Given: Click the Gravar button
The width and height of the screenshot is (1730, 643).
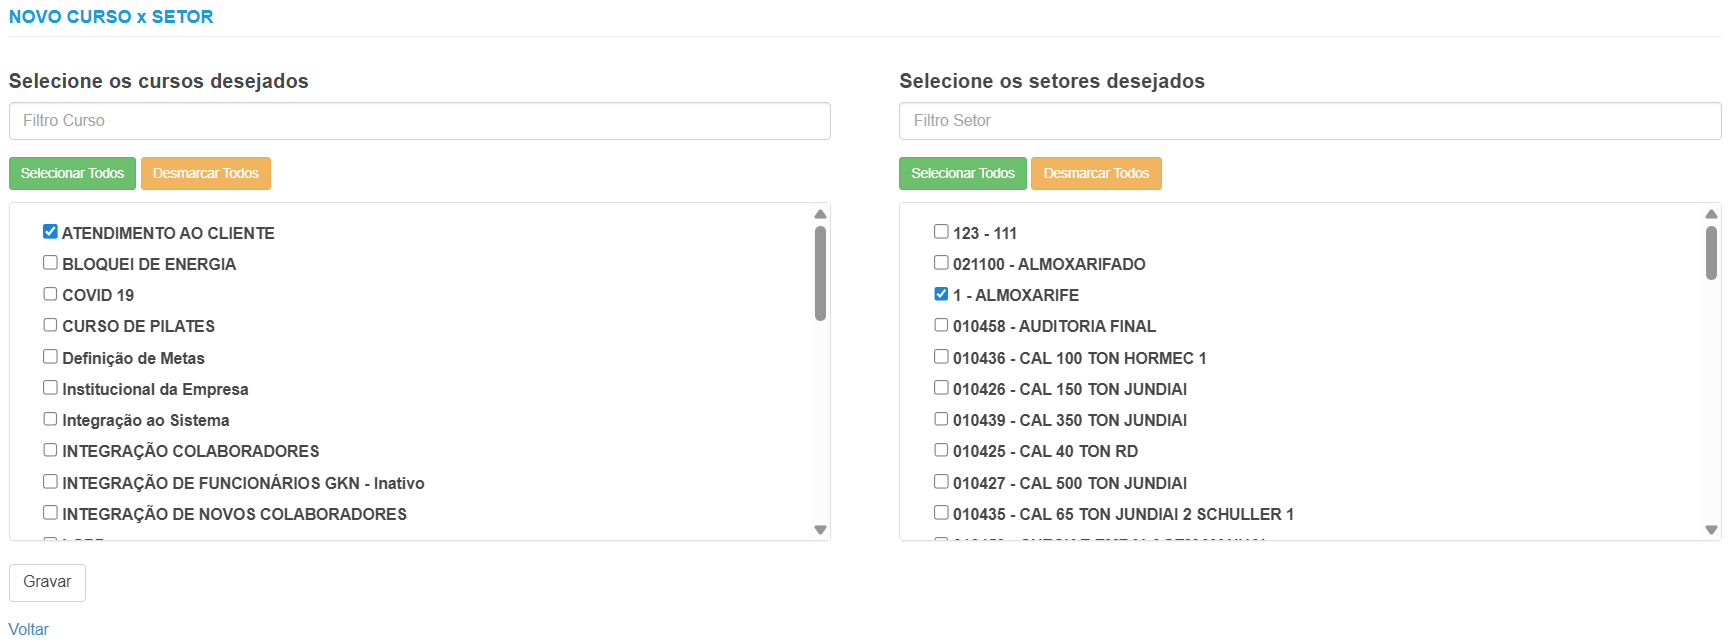Looking at the screenshot, I should point(47,582).
